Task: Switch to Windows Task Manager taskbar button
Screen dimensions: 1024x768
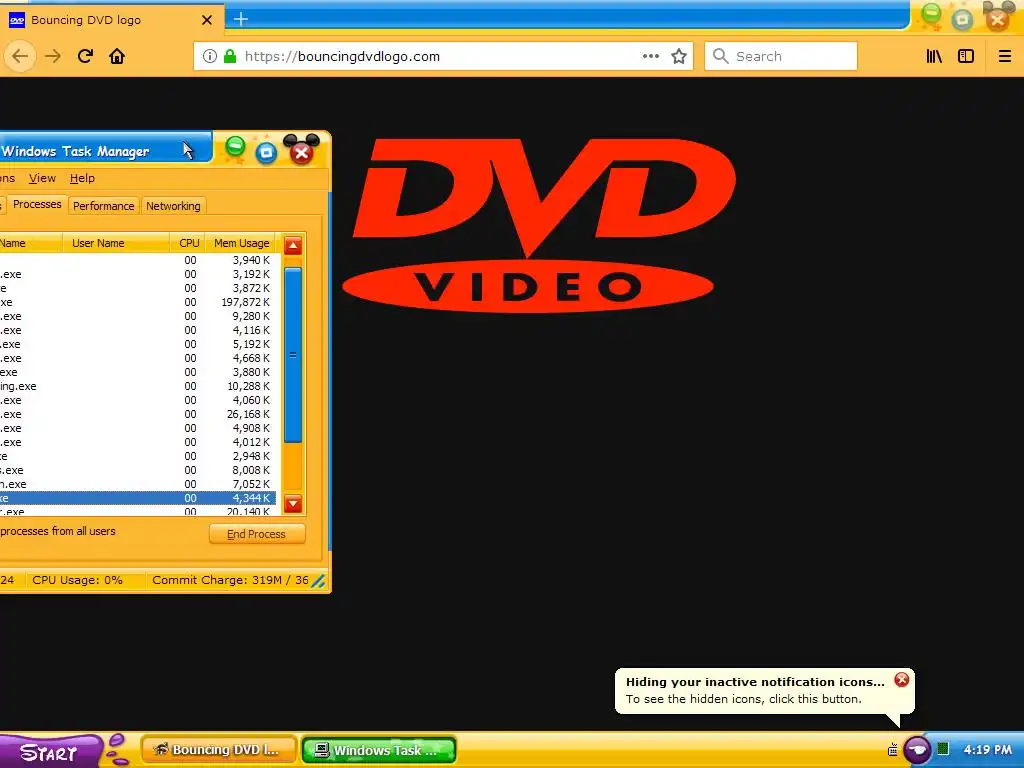Action: (379, 750)
